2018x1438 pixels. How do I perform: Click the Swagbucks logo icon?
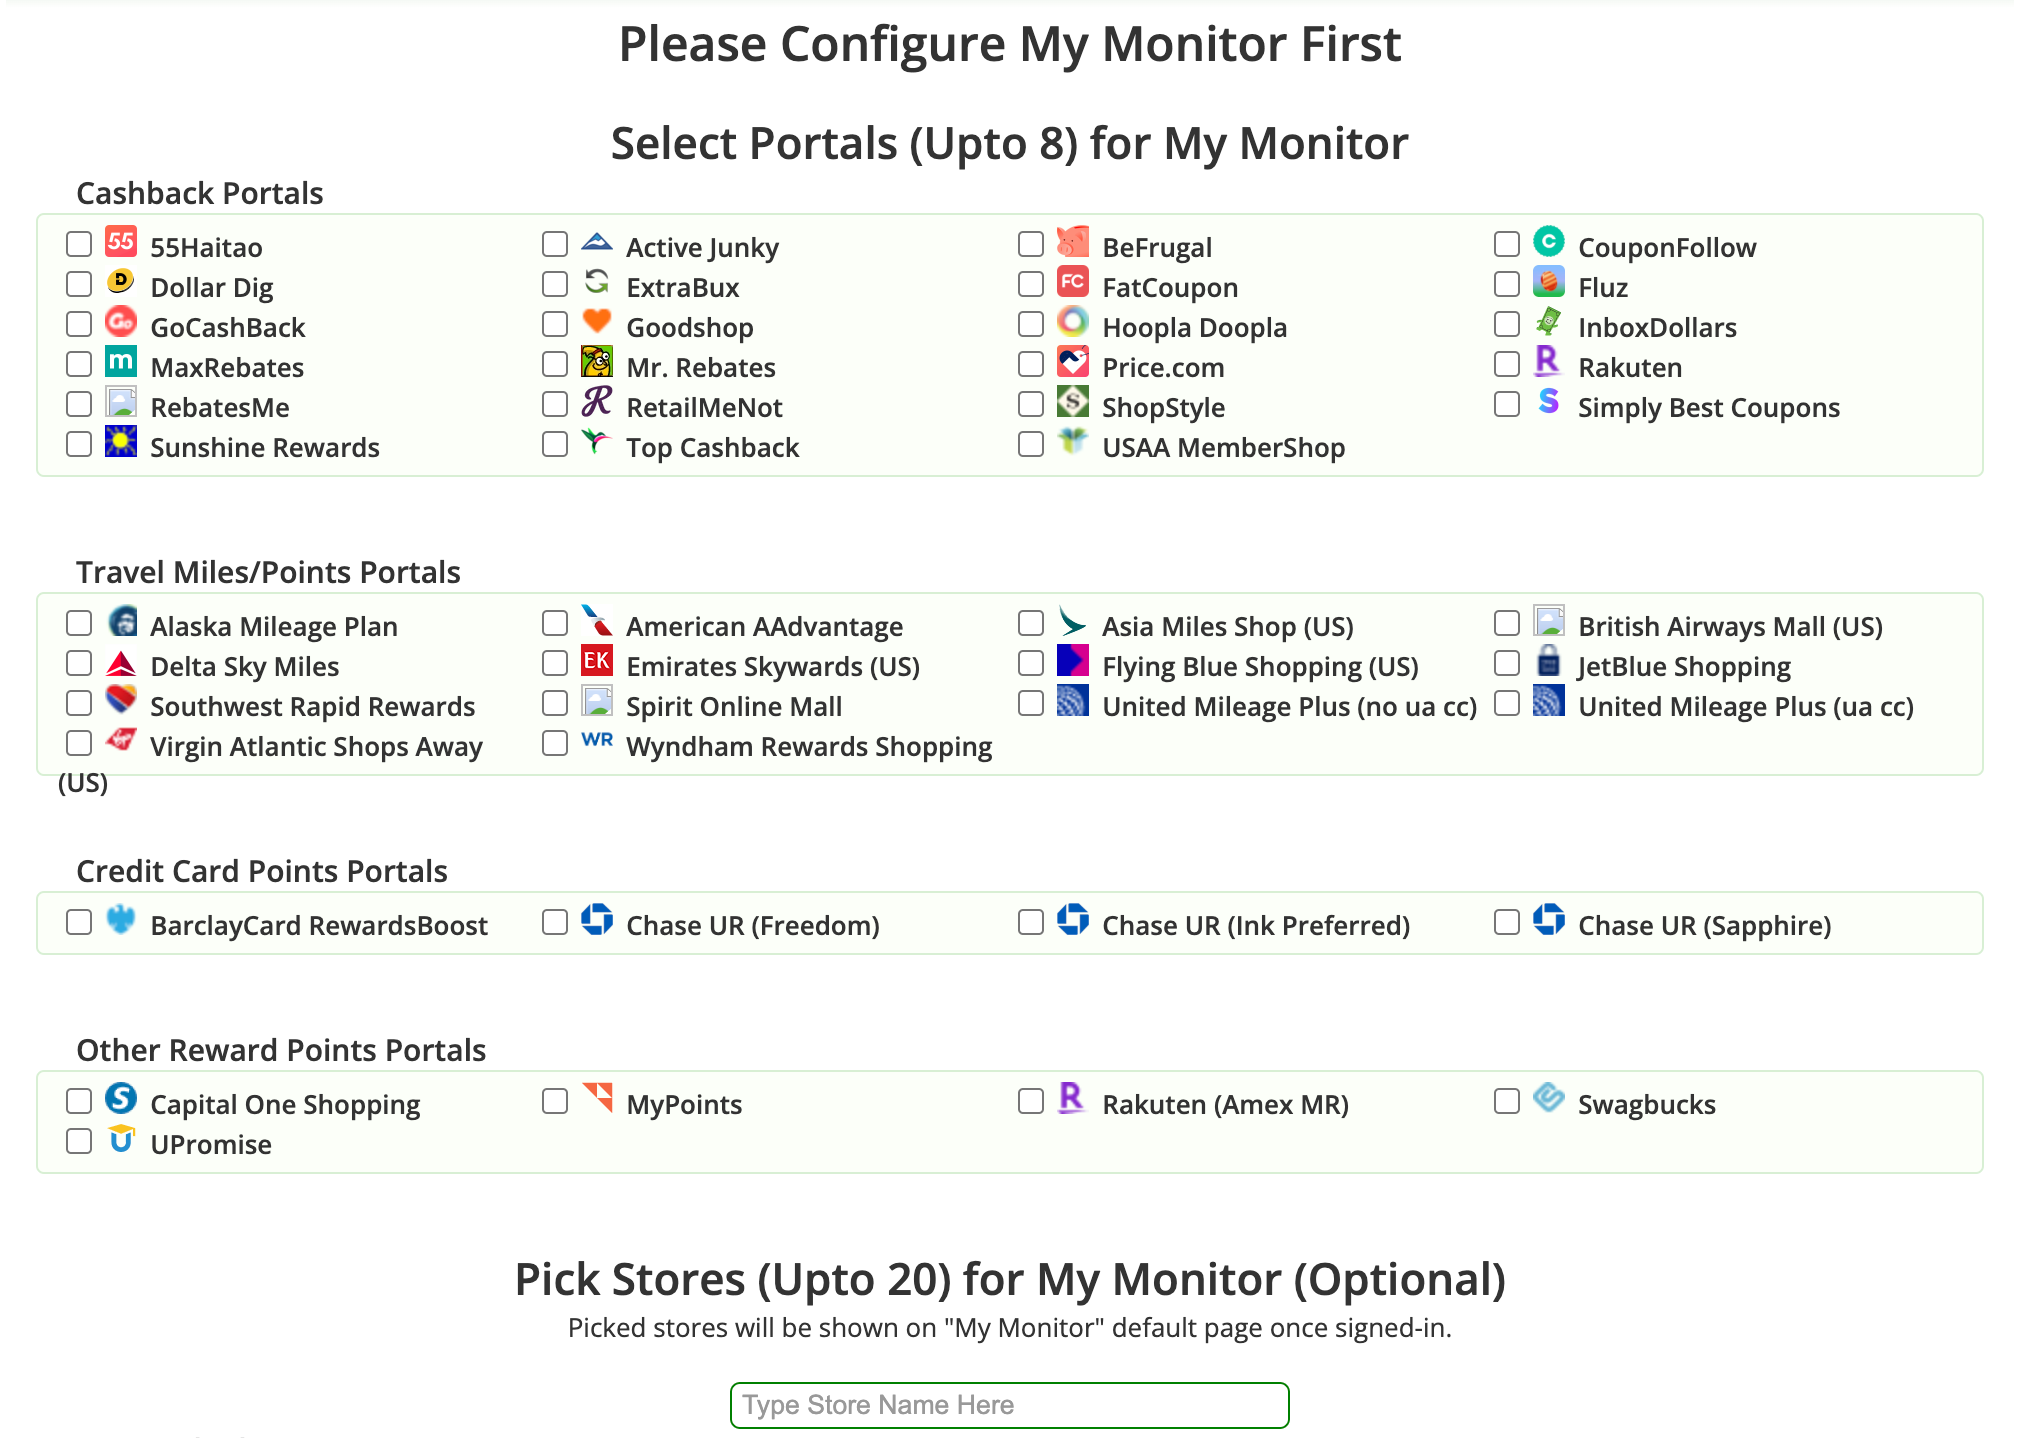pyautogui.click(x=1549, y=1099)
